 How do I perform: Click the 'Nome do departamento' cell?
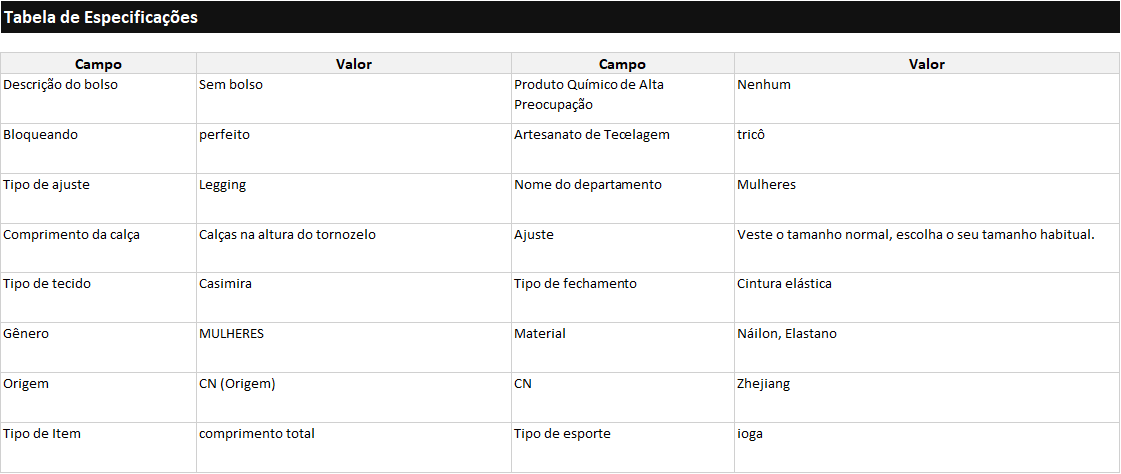(x=587, y=185)
